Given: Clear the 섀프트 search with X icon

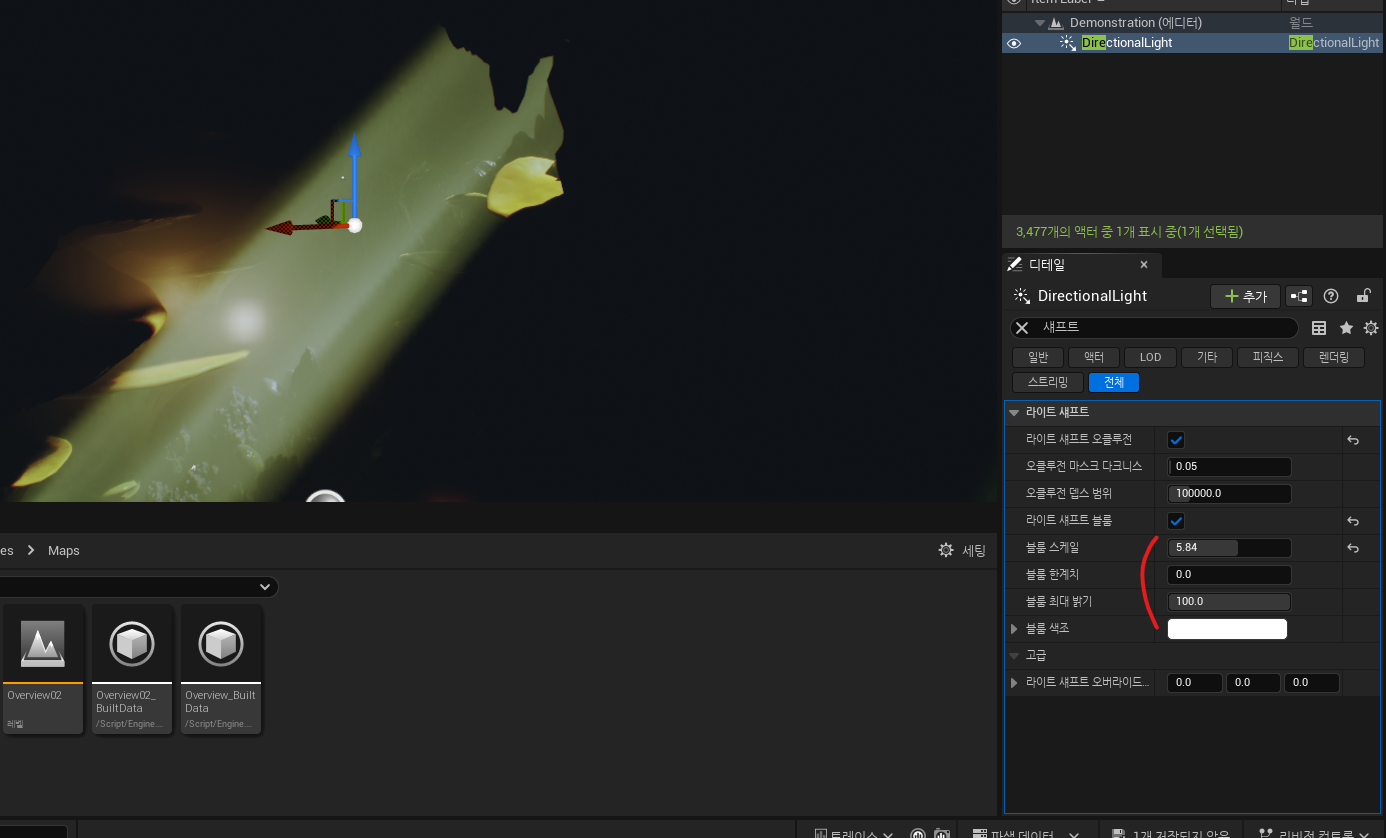Looking at the screenshot, I should [1021, 328].
